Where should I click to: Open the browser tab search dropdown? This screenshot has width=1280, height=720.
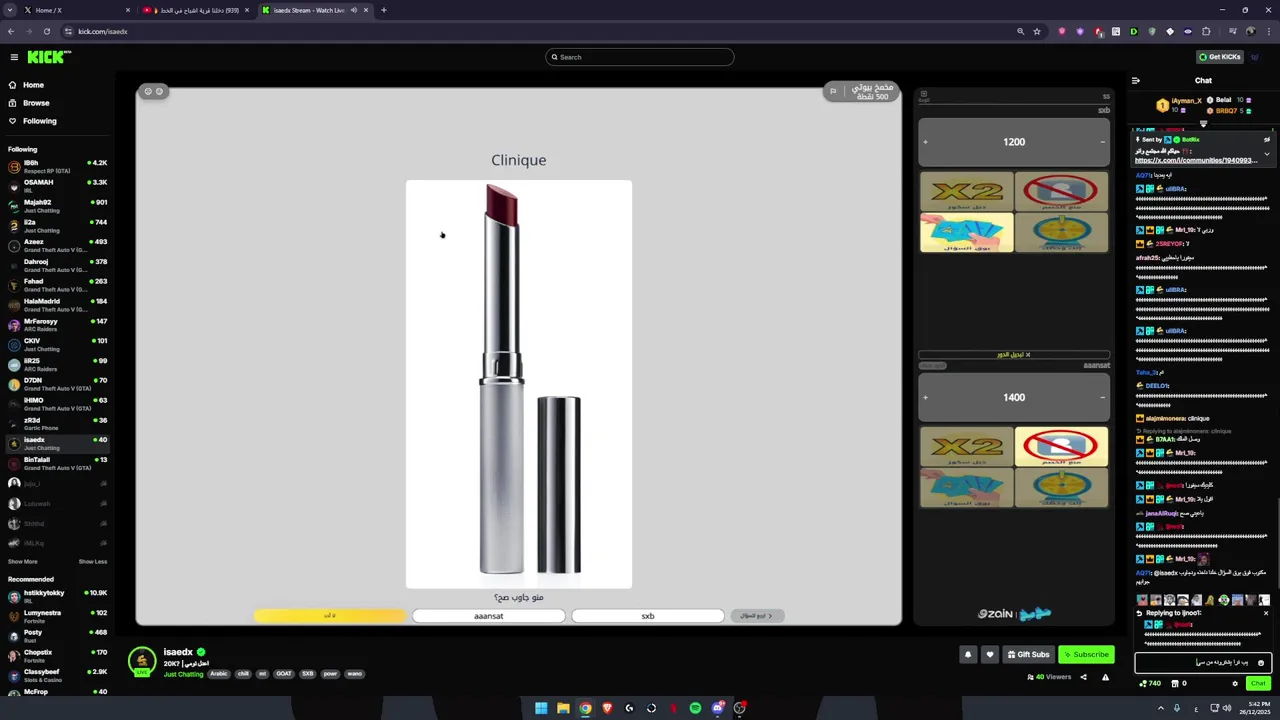coord(10,10)
